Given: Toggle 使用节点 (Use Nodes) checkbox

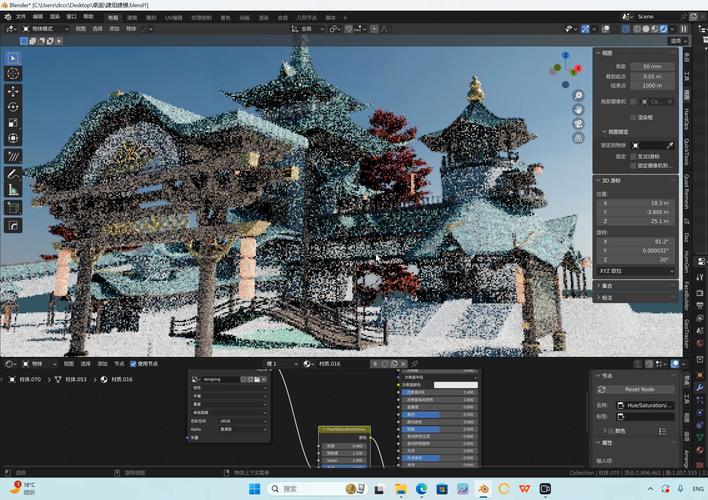Looking at the screenshot, I should pos(133,364).
